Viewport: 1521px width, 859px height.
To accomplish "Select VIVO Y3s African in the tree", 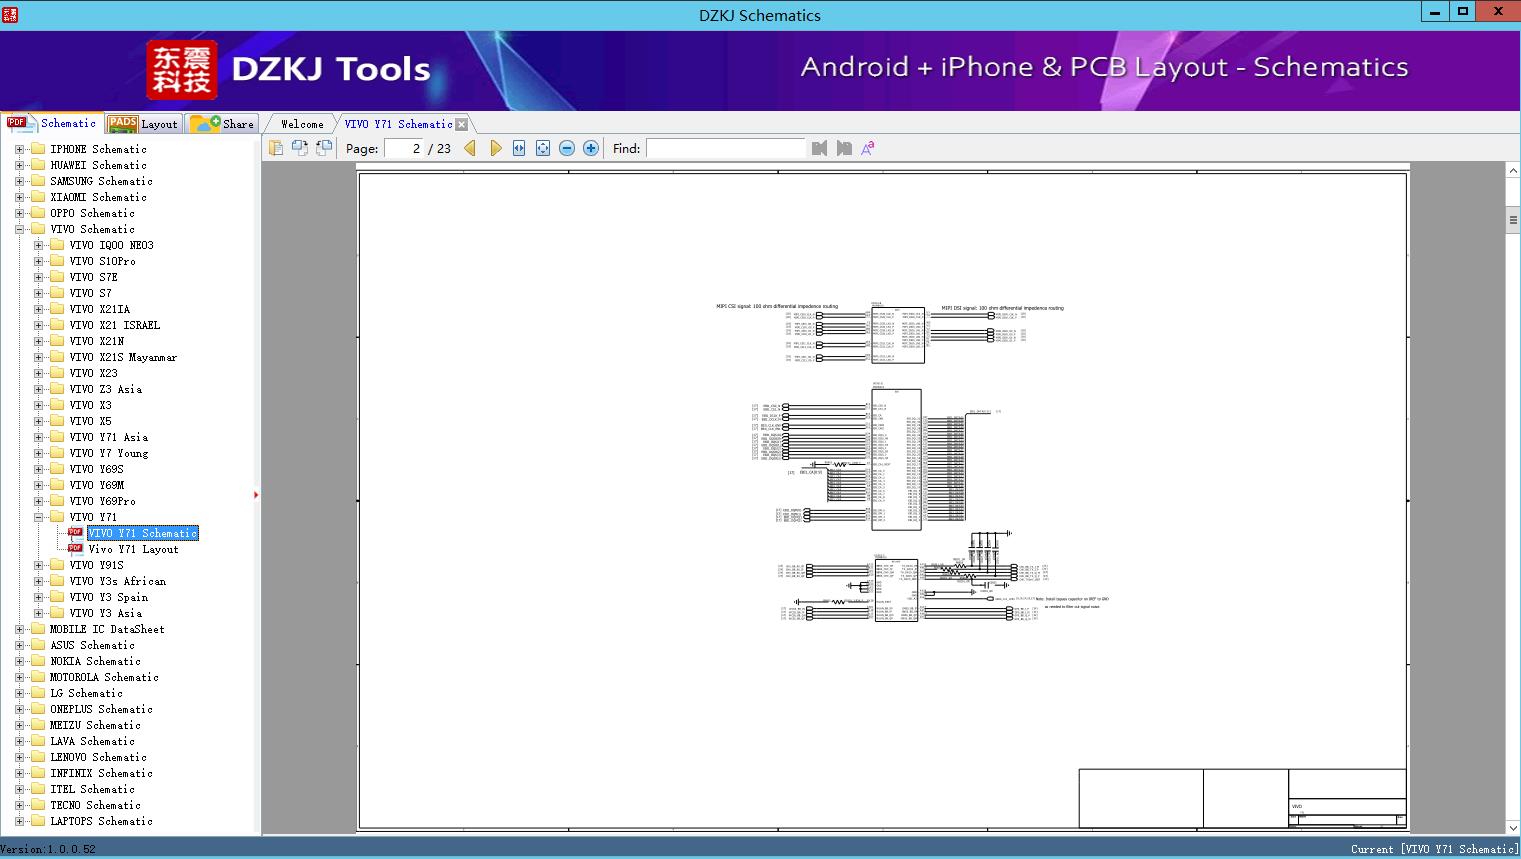I will [118, 581].
